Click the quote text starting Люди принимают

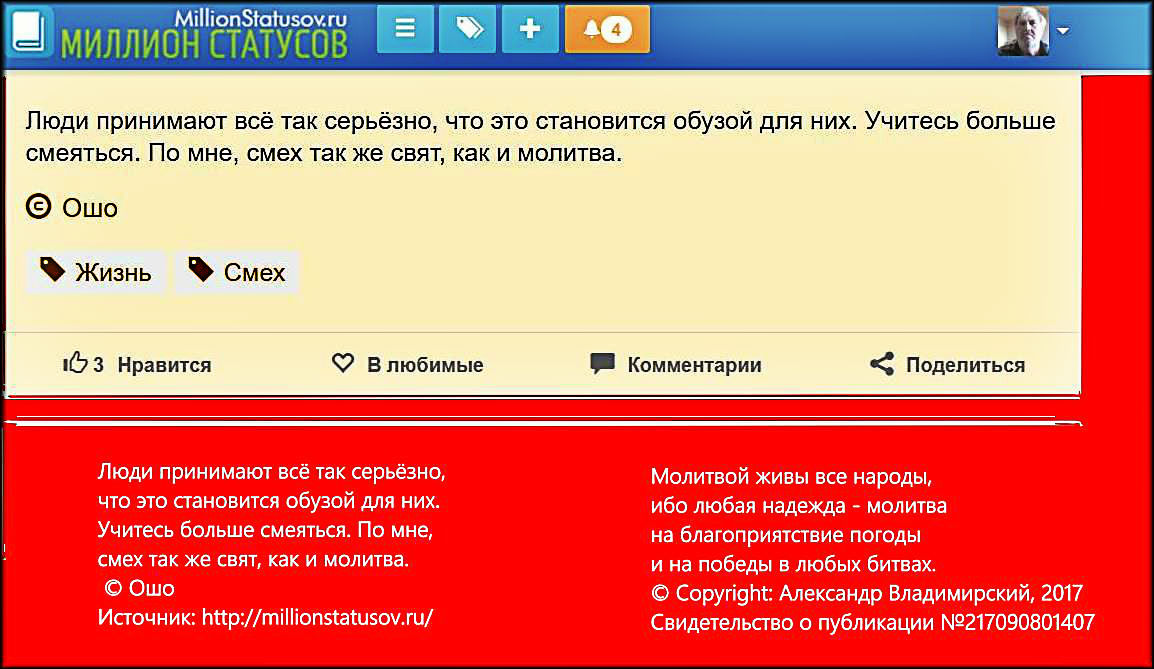click(x=540, y=137)
